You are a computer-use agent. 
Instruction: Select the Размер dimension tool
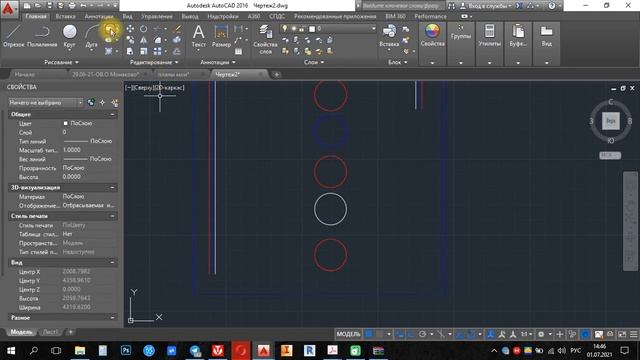click(x=221, y=36)
